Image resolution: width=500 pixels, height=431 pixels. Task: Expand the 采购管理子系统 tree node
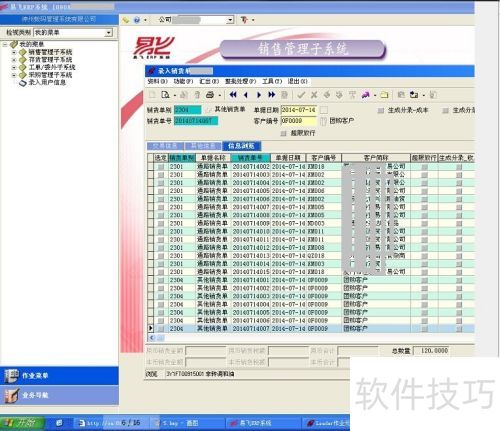pos(14,75)
